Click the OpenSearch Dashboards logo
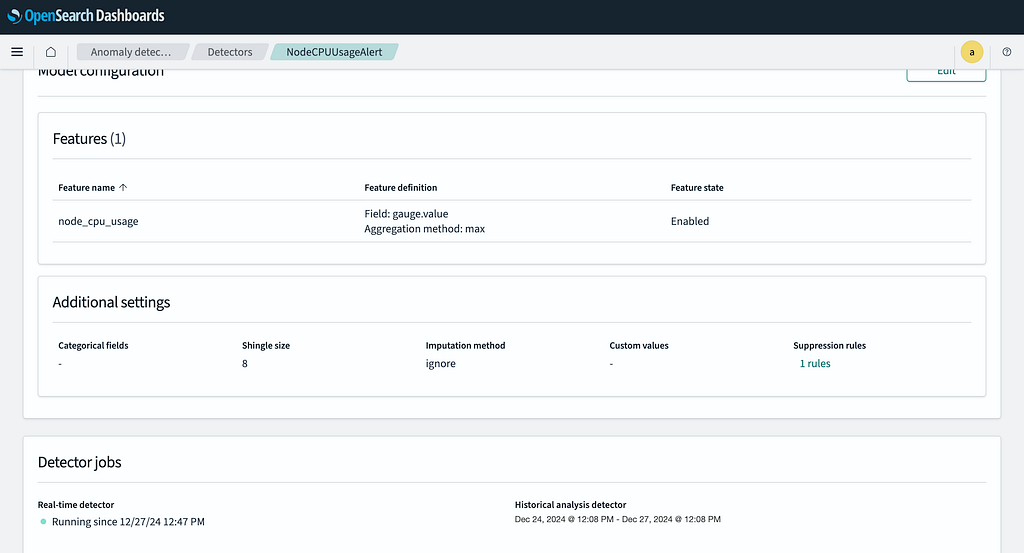The height and width of the screenshot is (553, 1024). [86, 16]
